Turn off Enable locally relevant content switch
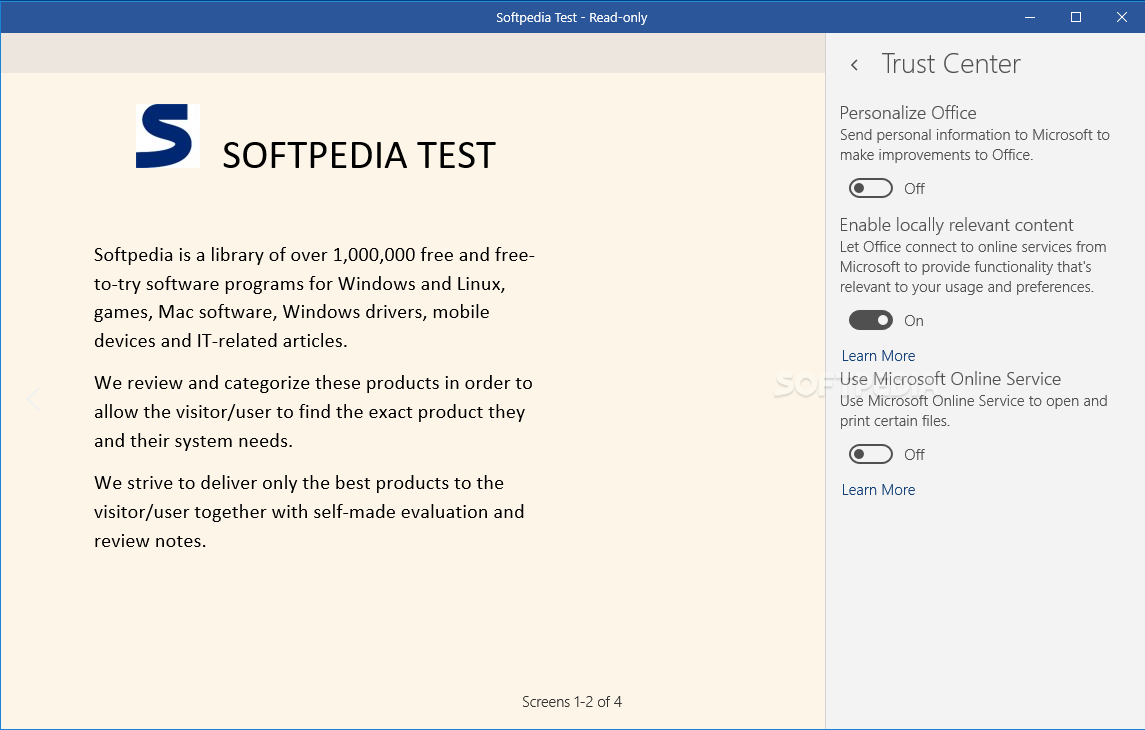The width and height of the screenshot is (1145, 730). [870, 320]
